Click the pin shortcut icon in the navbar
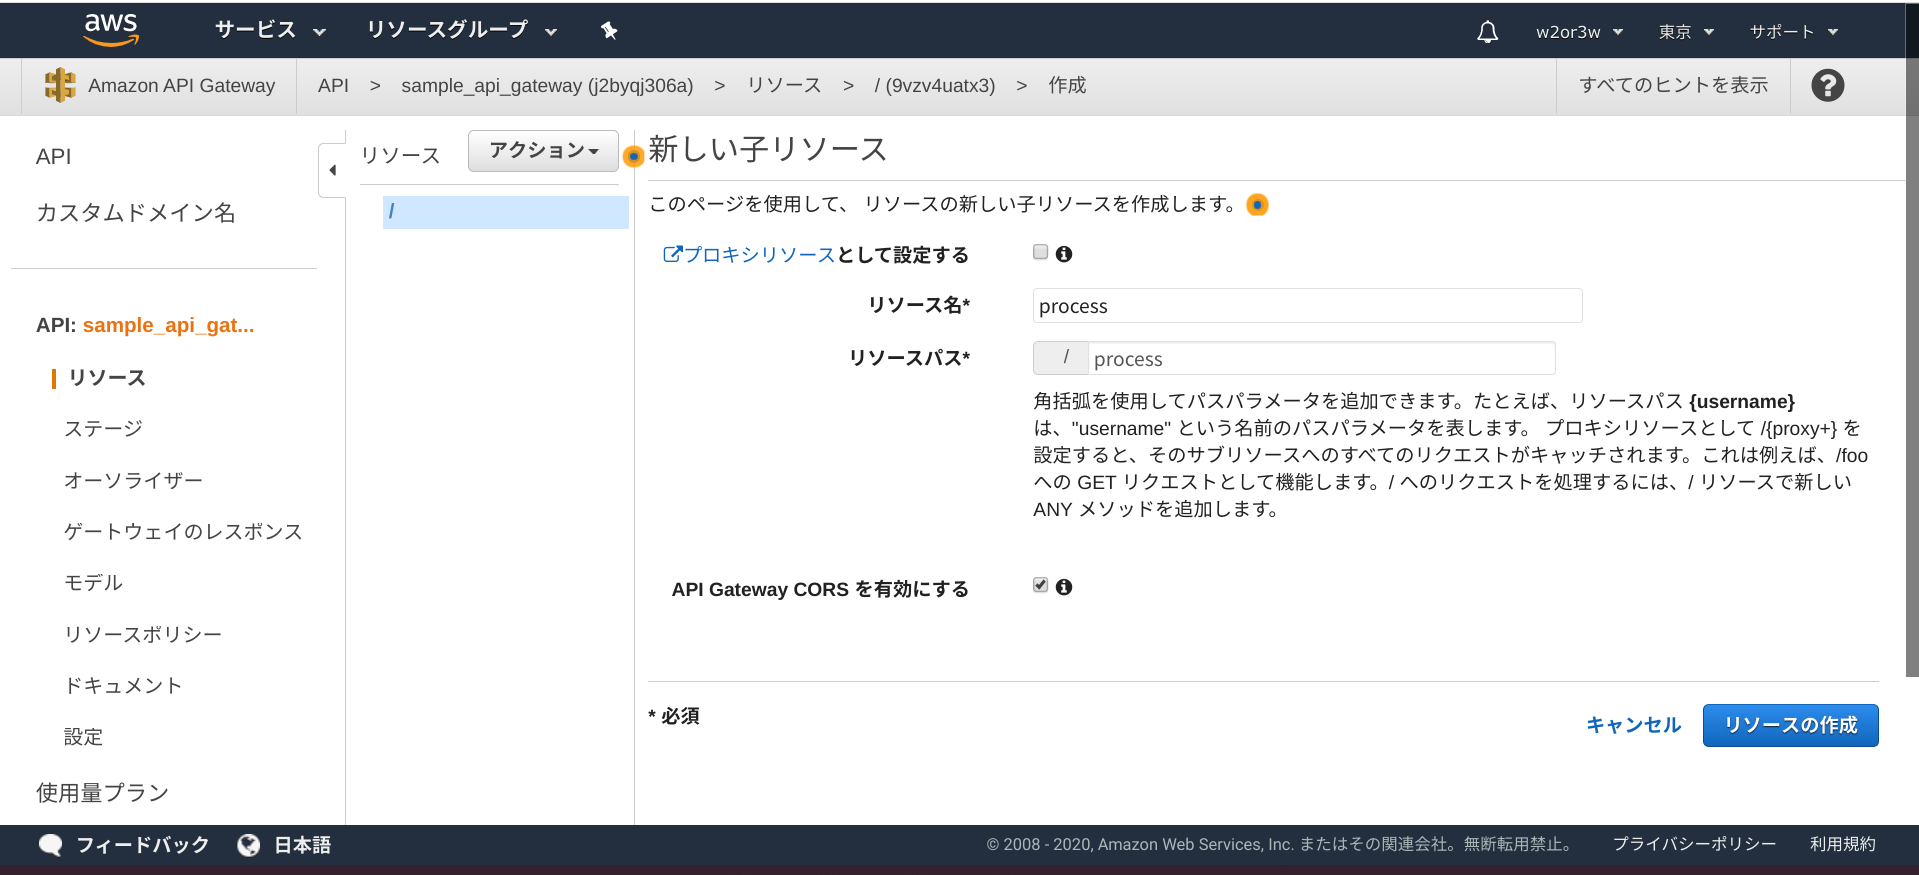Image resolution: width=1919 pixels, height=875 pixels. 609,31
